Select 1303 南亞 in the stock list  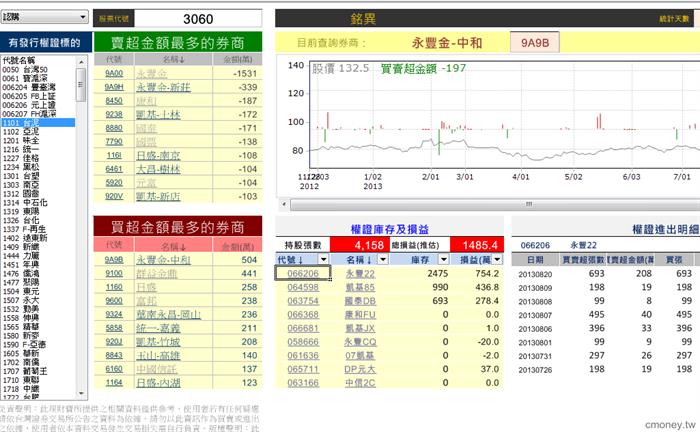pyautogui.click(x=21, y=185)
